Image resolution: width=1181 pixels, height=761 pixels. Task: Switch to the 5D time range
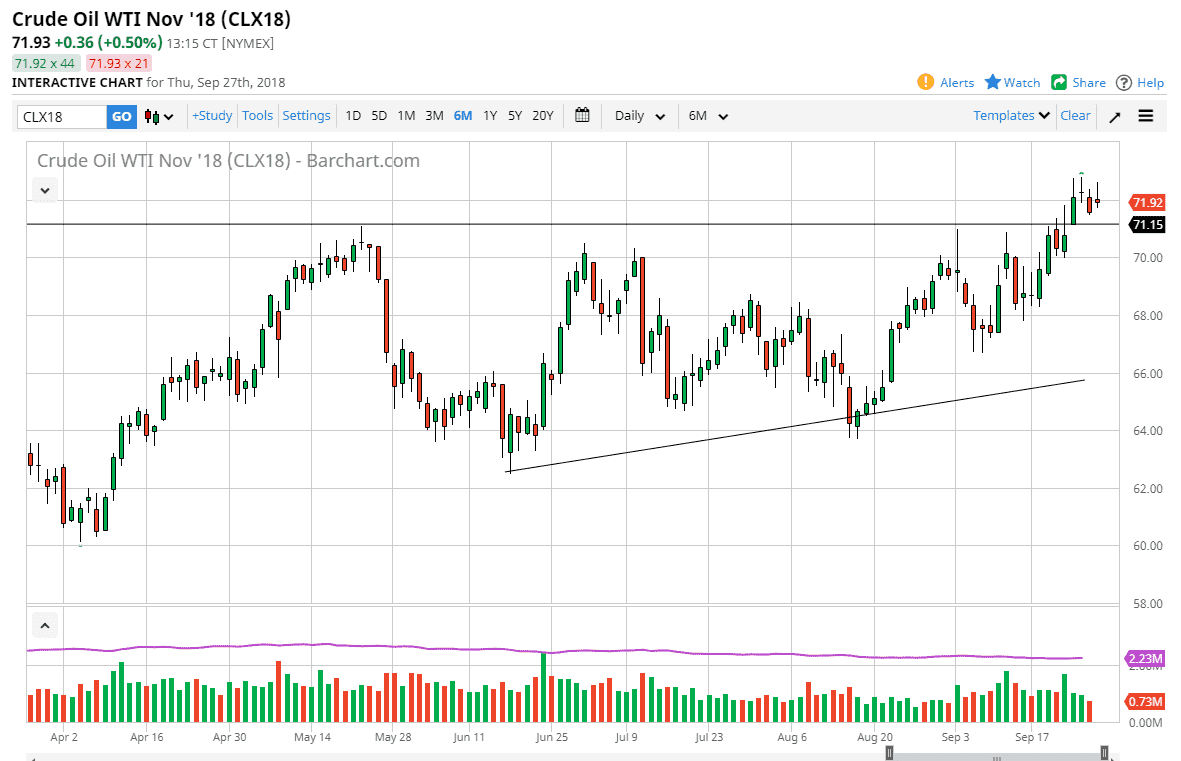tap(379, 116)
